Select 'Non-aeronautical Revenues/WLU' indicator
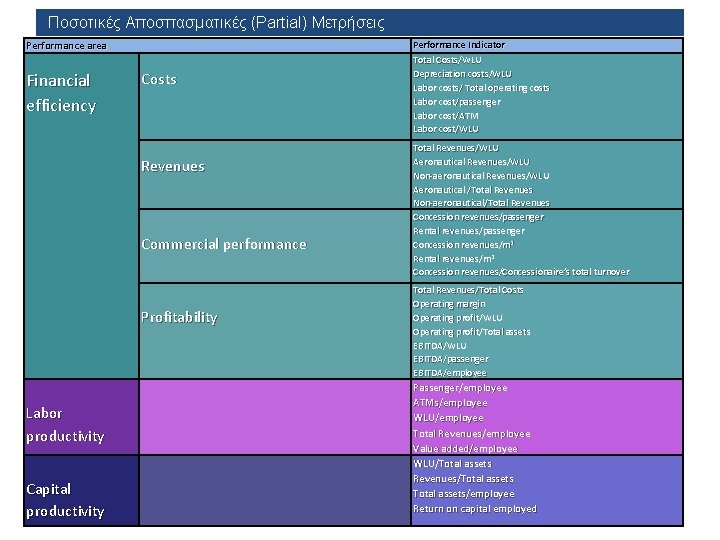Image resolution: width=720 pixels, height=540 pixels. (481, 176)
